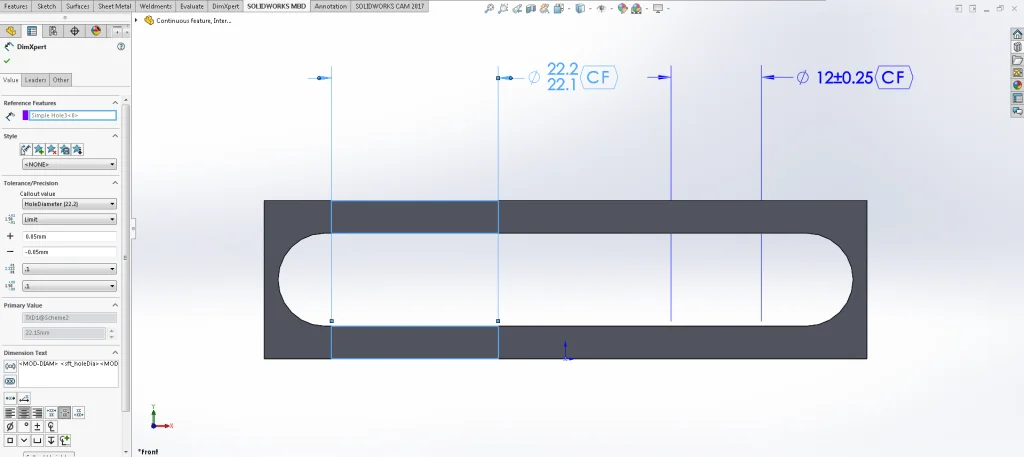Switch to the Leaders tab

click(35, 80)
